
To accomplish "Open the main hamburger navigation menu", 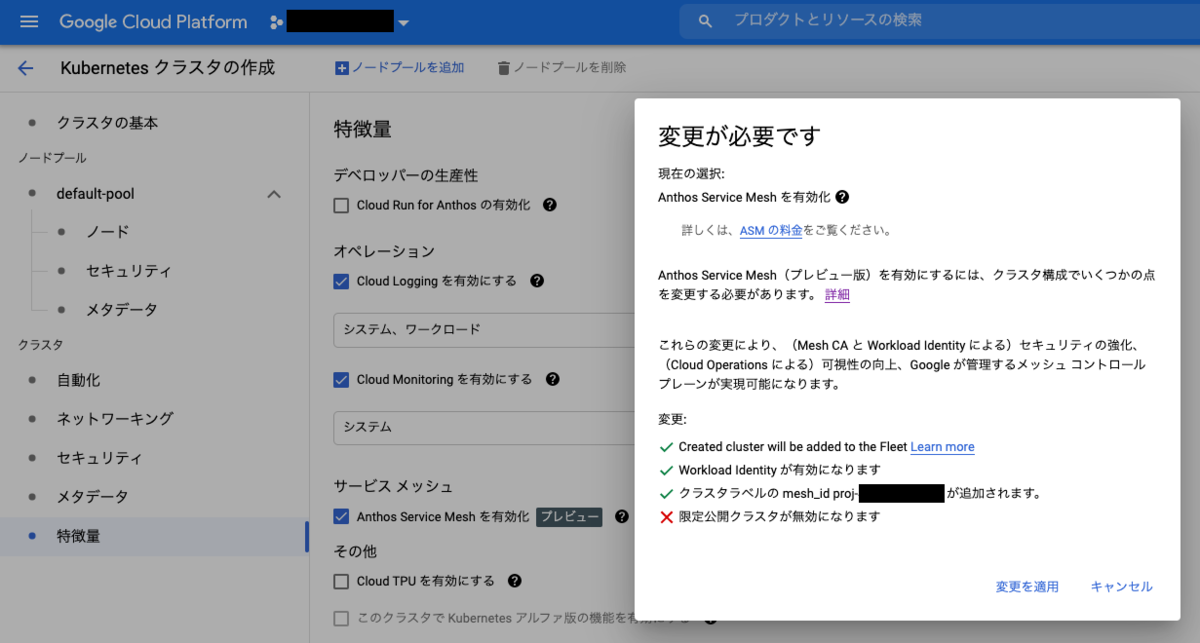I will (x=28, y=21).
